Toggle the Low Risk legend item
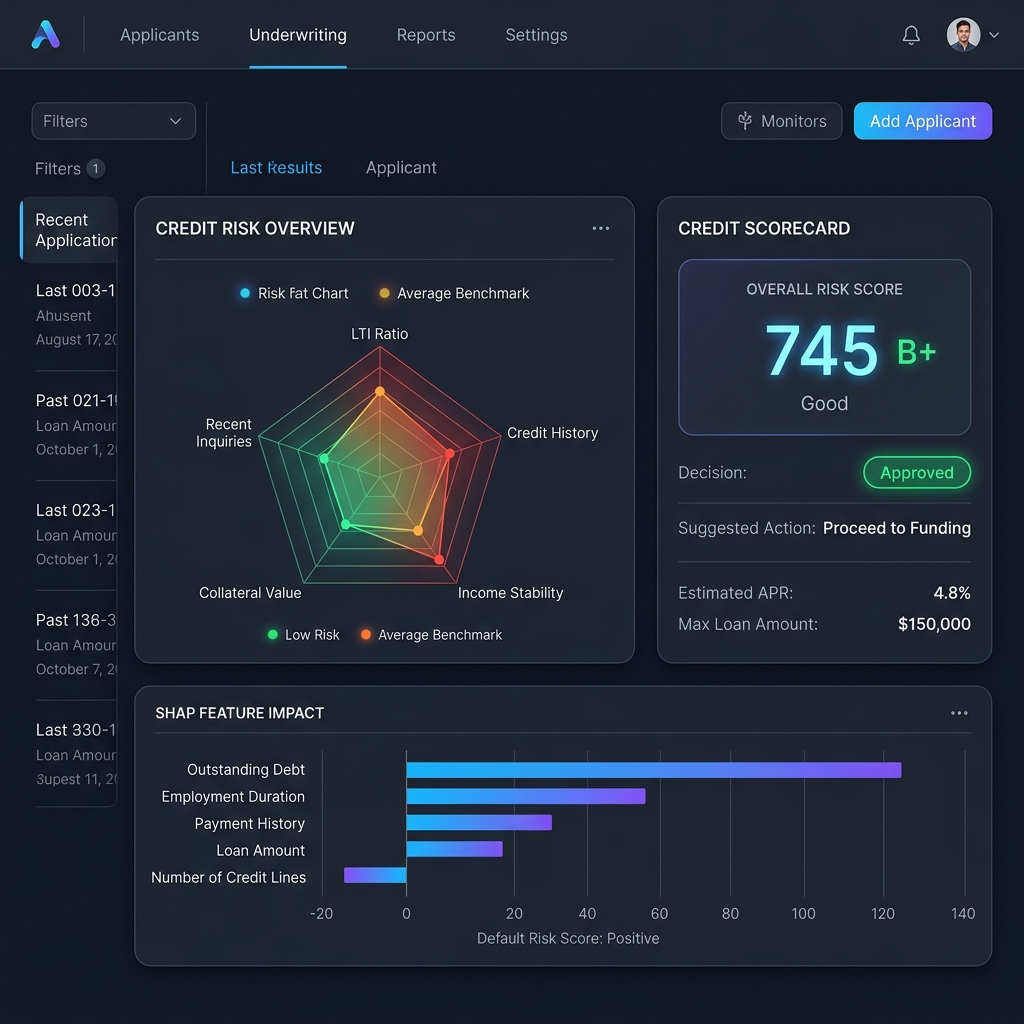1024x1024 pixels. (x=304, y=635)
